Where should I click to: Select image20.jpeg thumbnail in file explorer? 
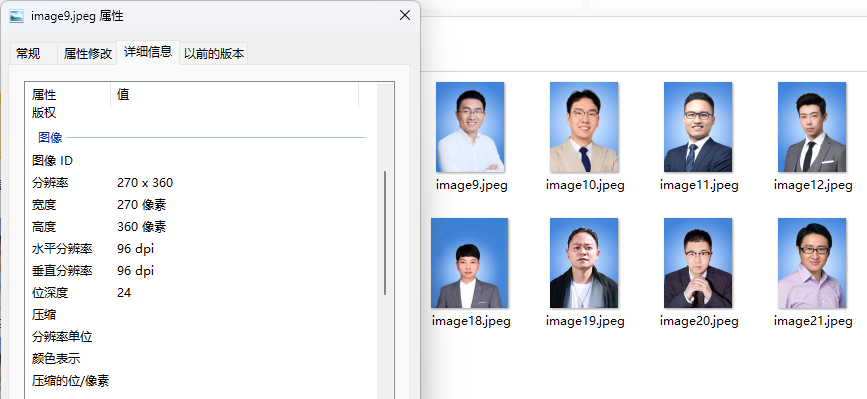pyautogui.click(x=698, y=263)
